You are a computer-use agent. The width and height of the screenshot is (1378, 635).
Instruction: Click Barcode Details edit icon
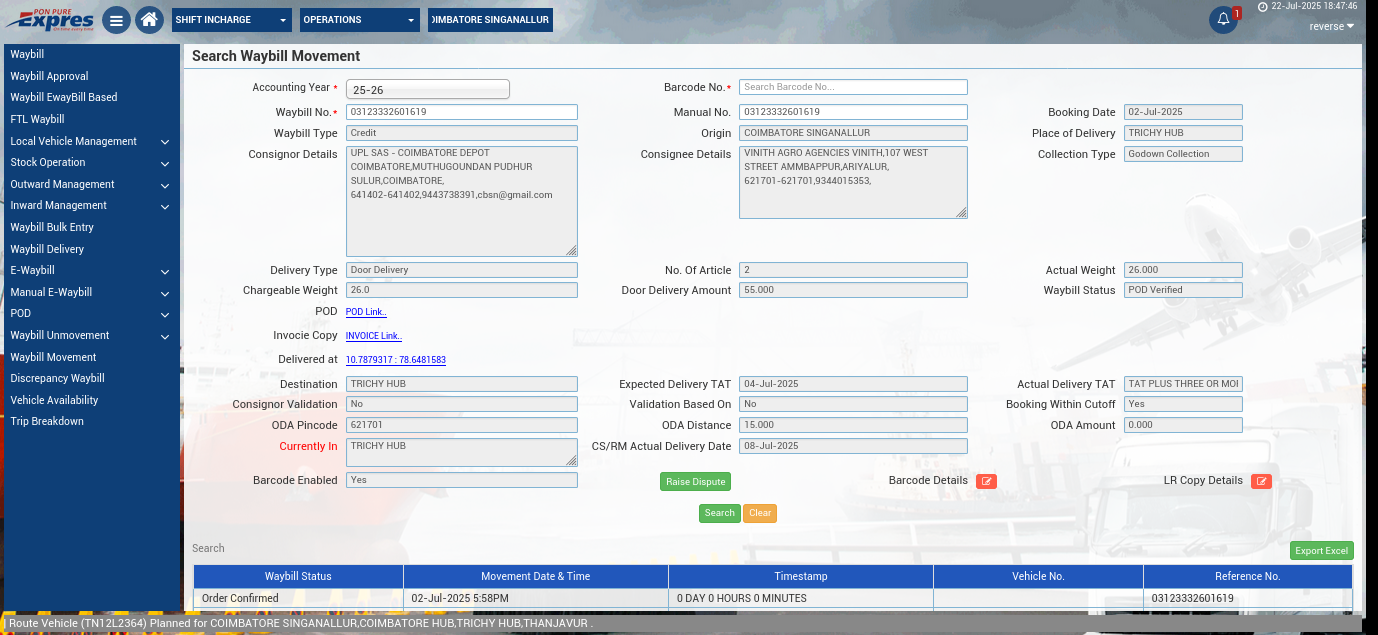(x=986, y=482)
